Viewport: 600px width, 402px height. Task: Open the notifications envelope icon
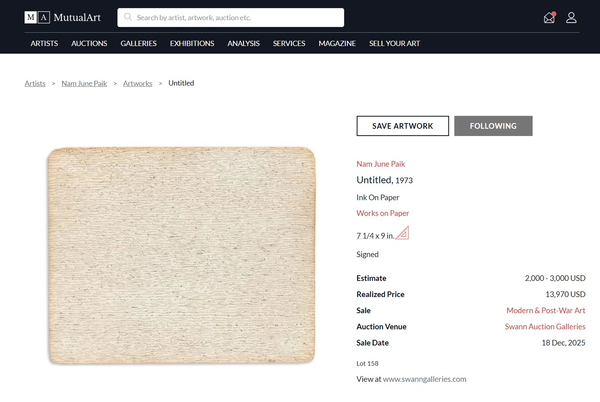[x=549, y=17]
